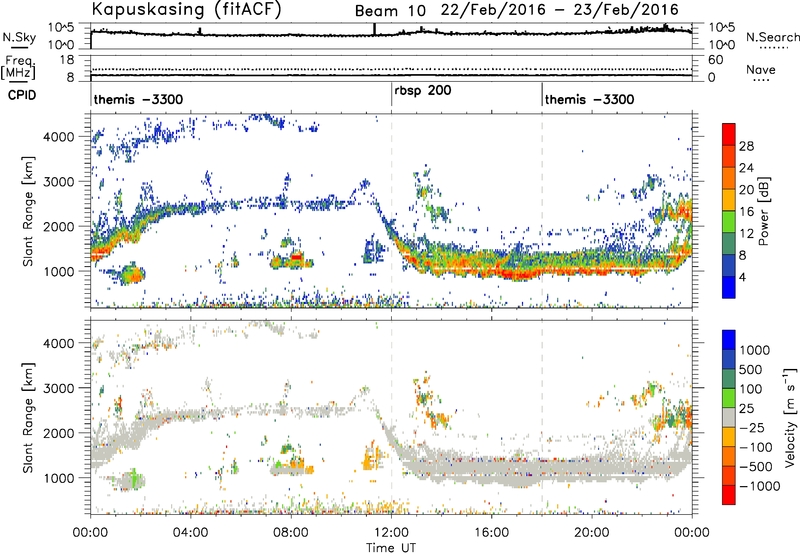The width and height of the screenshot is (800, 554).
Task: Click the '1000' tick label on velocity colorbar
Action: [x=755, y=350]
